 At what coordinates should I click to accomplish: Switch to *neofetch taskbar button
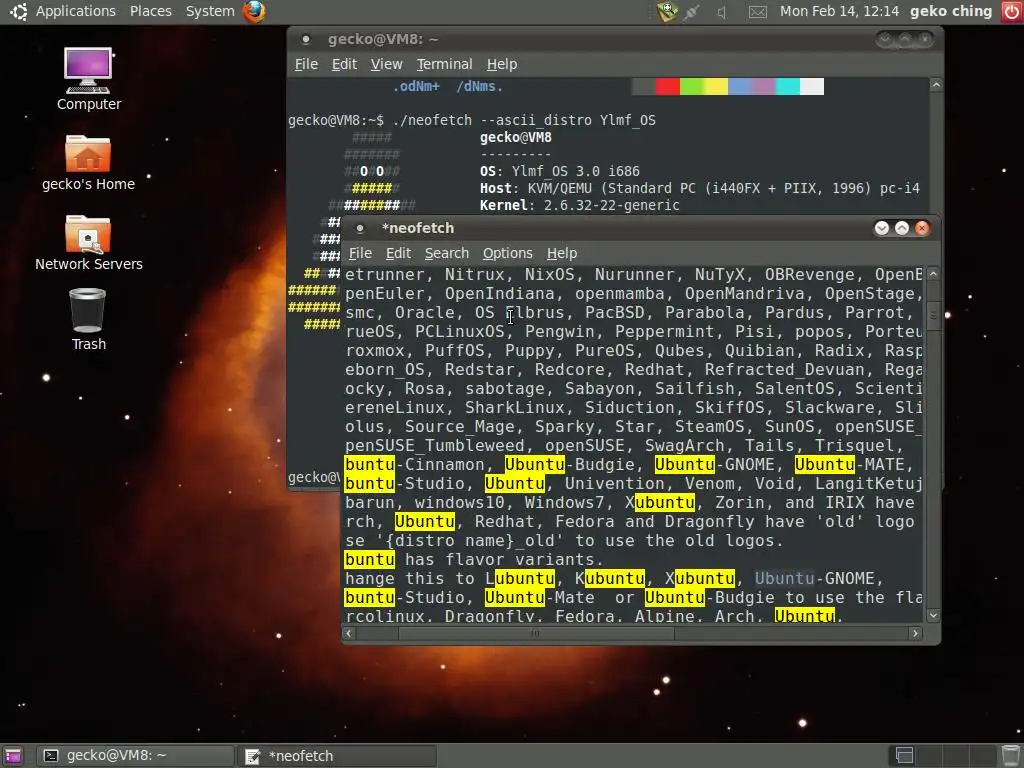pyautogui.click(x=337, y=756)
